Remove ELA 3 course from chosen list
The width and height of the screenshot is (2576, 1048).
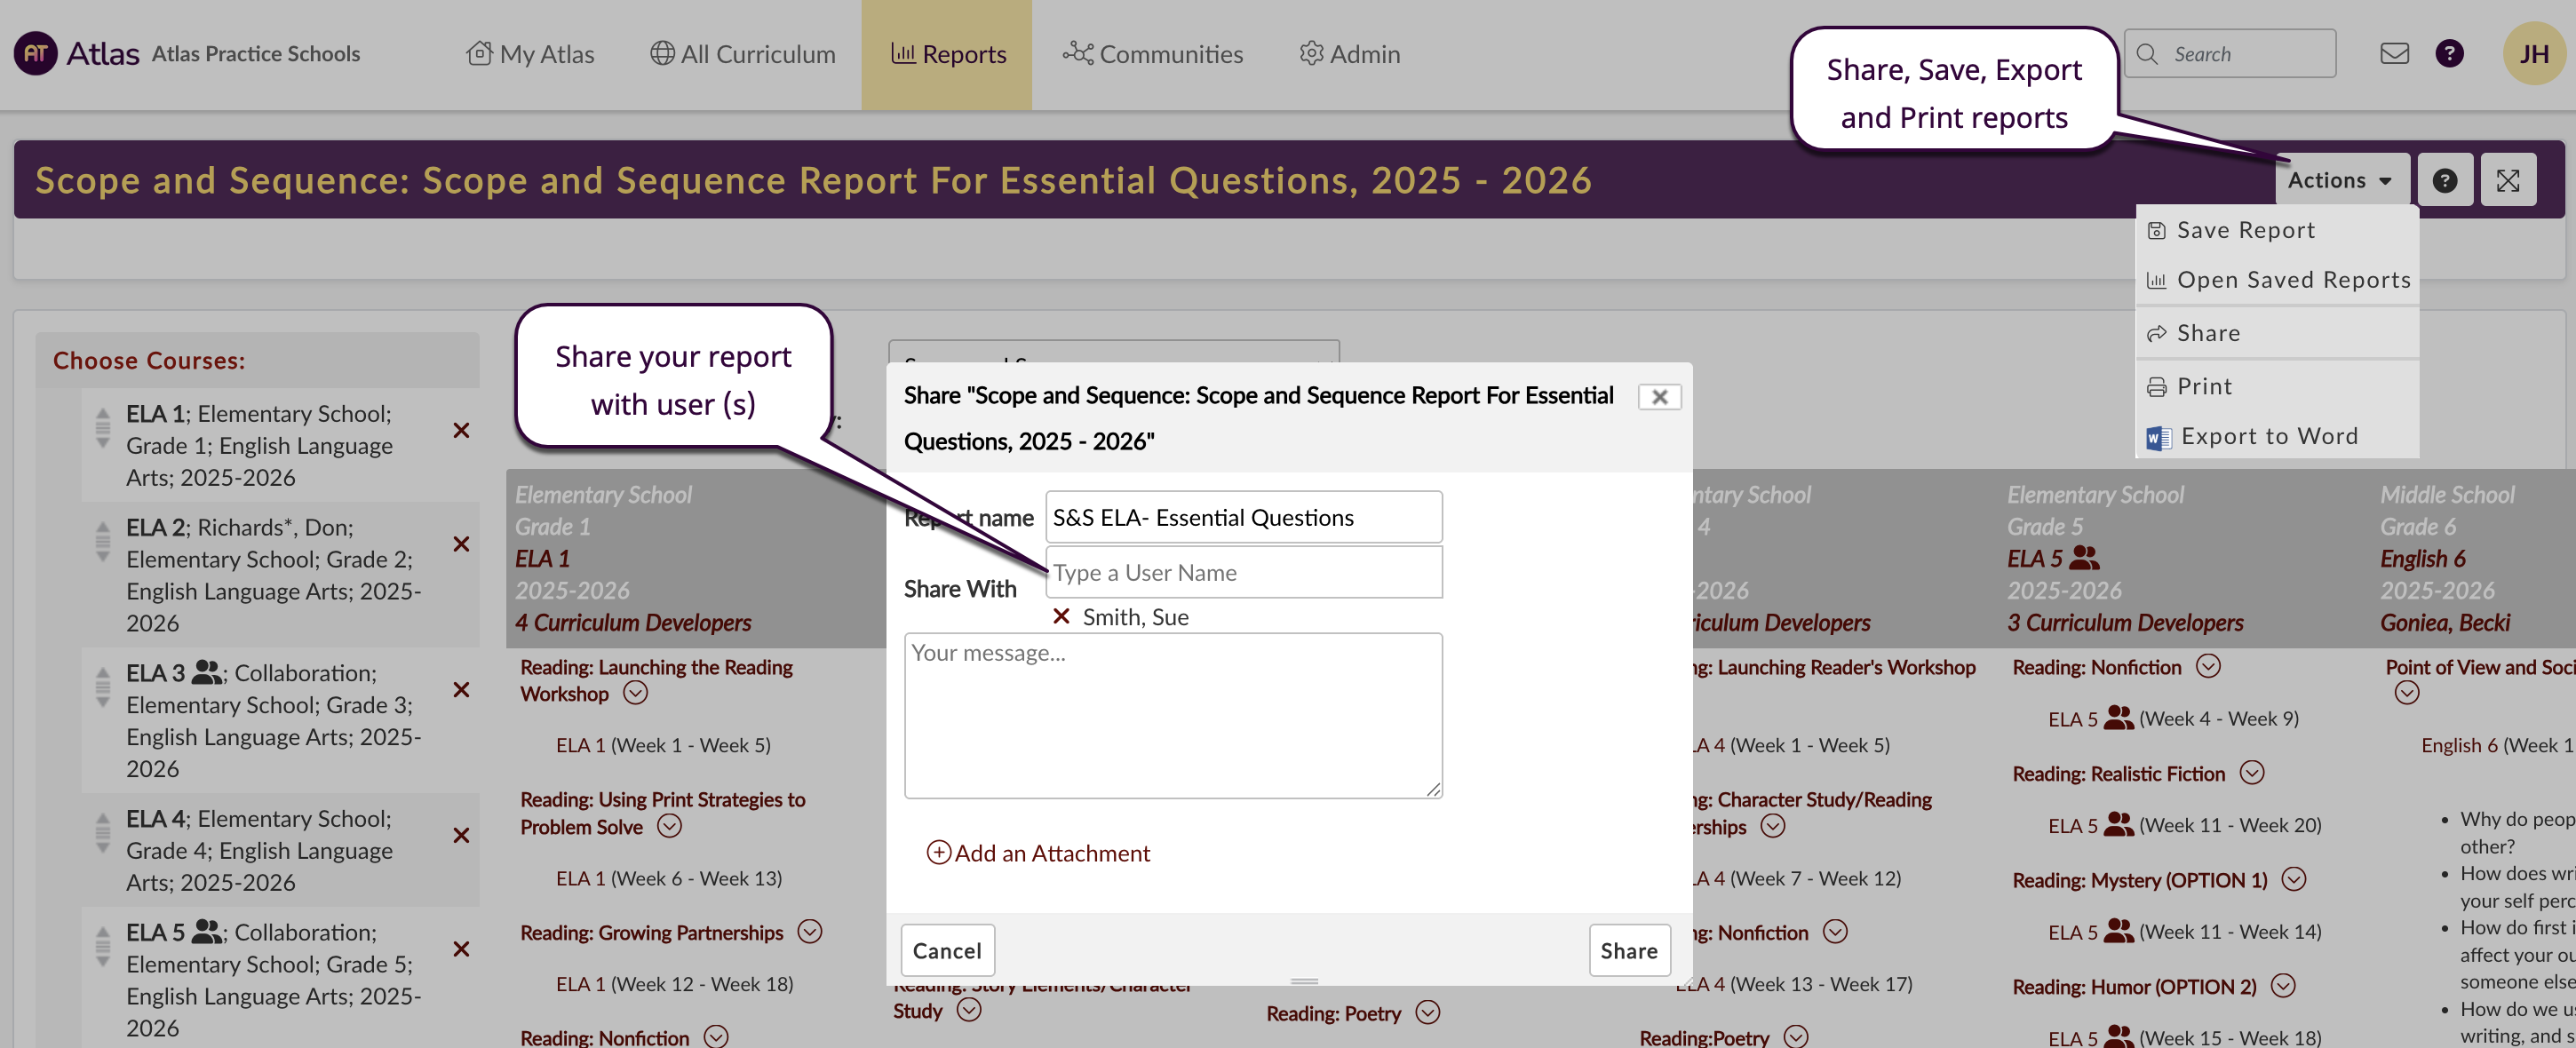point(461,690)
